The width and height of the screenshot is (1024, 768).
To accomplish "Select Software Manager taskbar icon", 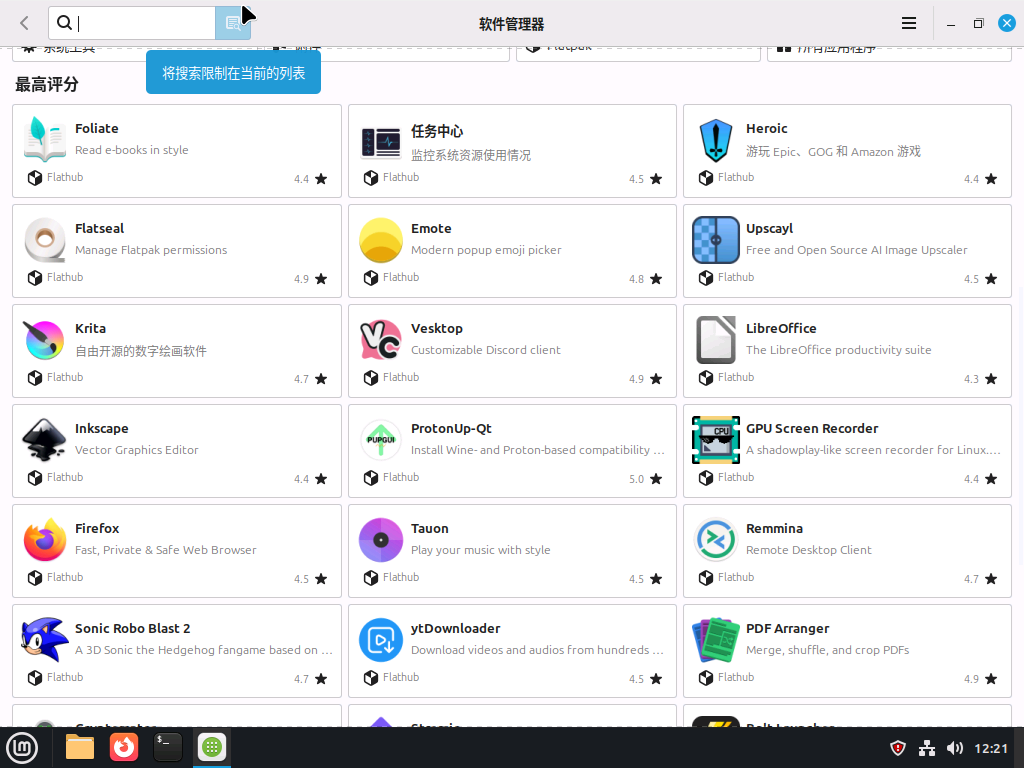I will 212,747.
